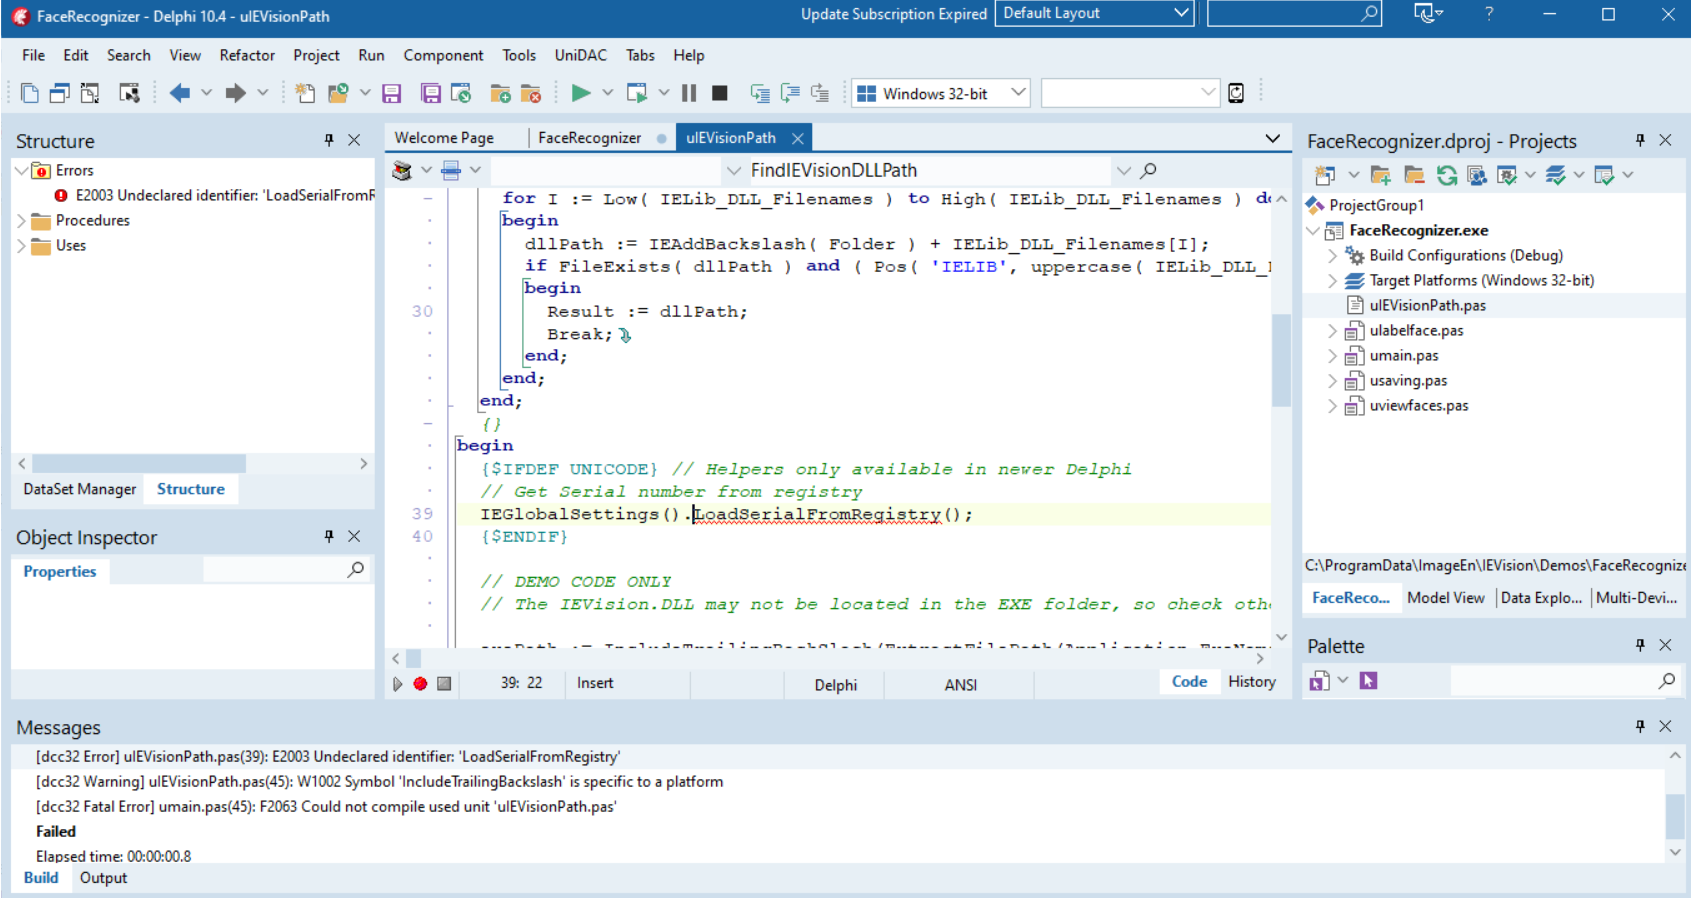The width and height of the screenshot is (1691, 898).
Task: Open the FindIEVisionDLLPath method dropdown
Action: (1123, 171)
